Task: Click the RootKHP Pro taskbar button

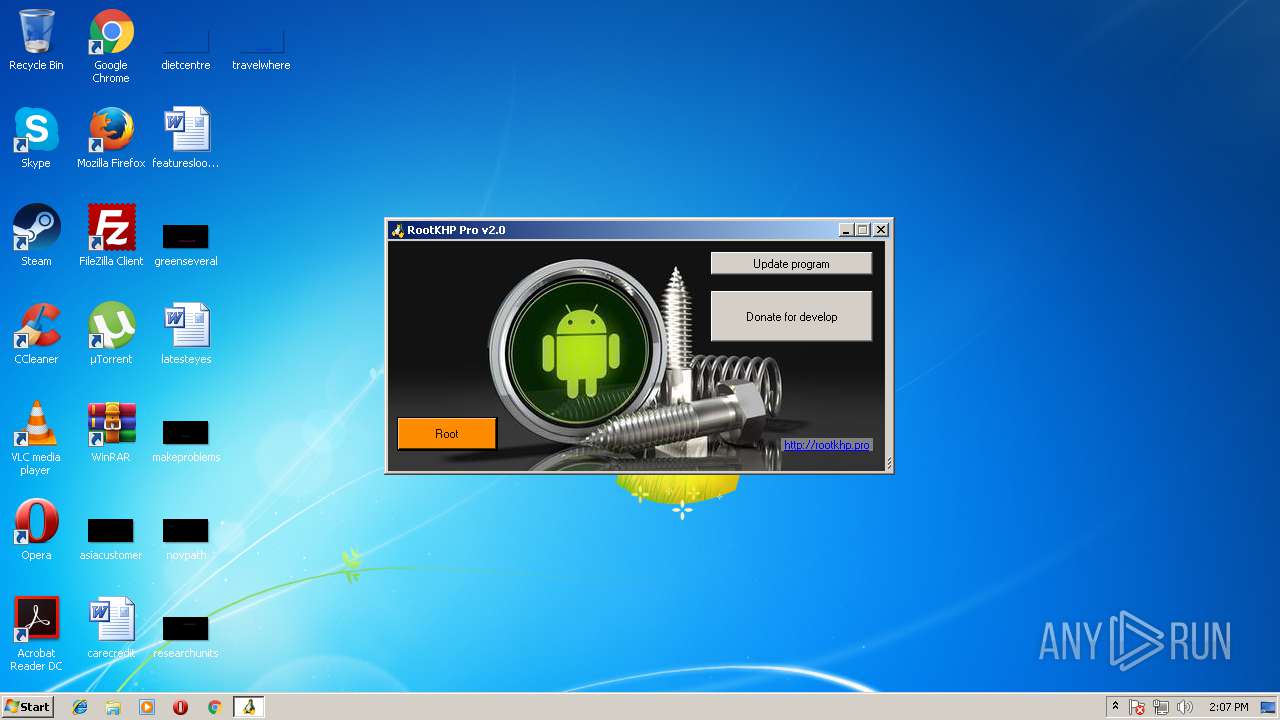Action: pos(248,707)
